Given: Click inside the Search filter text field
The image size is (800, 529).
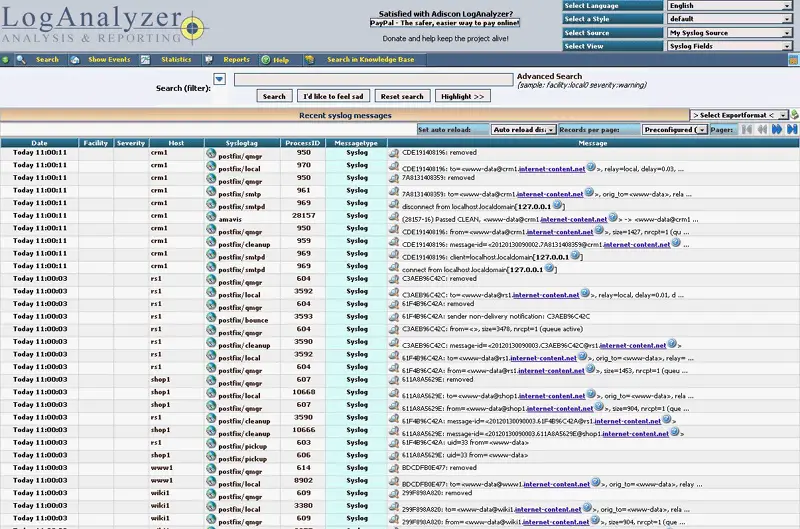Looking at the screenshot, I should pos(373,80).
